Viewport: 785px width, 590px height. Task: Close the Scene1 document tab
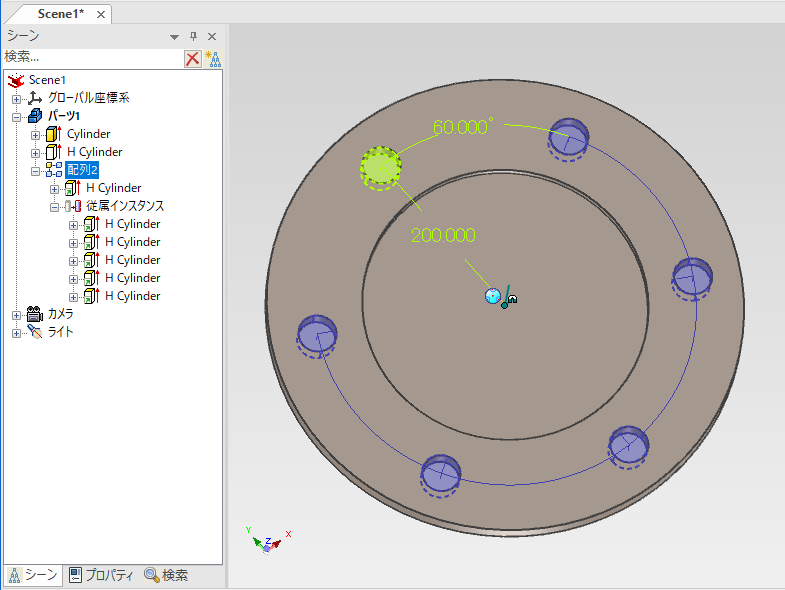(101, 14)
